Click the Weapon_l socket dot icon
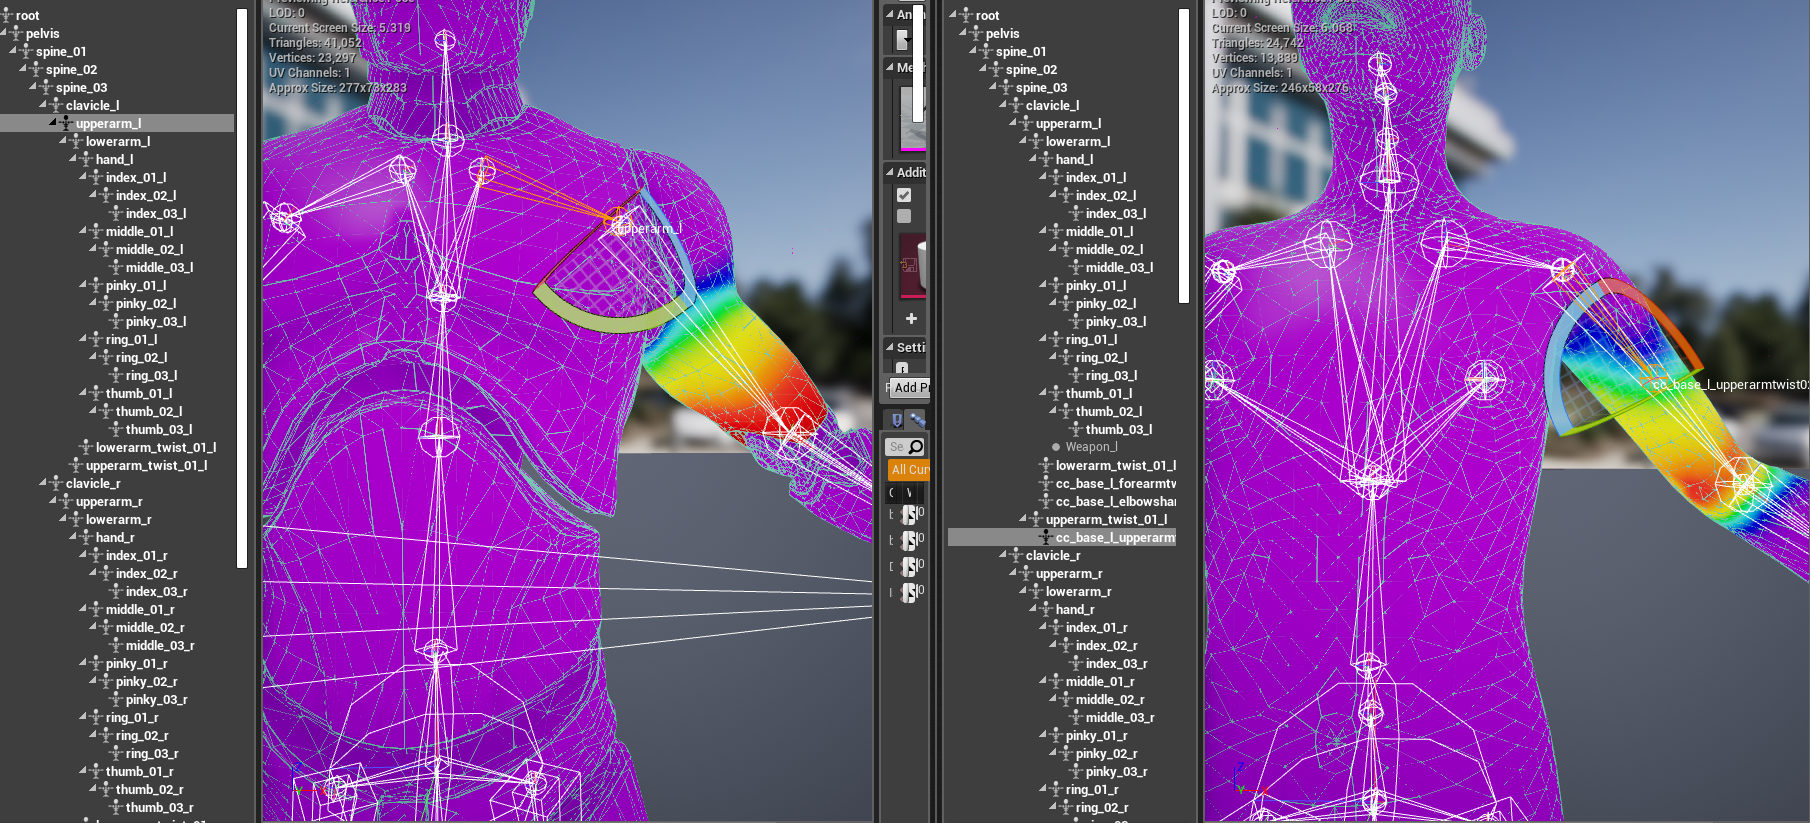 coord(1056,447)
